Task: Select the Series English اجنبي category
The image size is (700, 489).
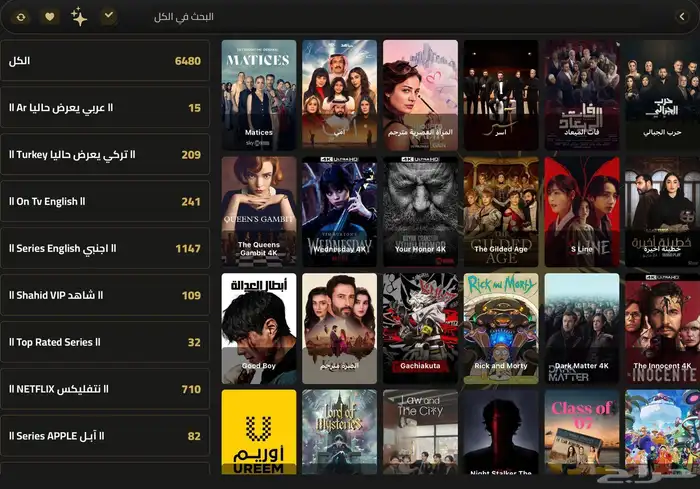Action: pos(105,248)
